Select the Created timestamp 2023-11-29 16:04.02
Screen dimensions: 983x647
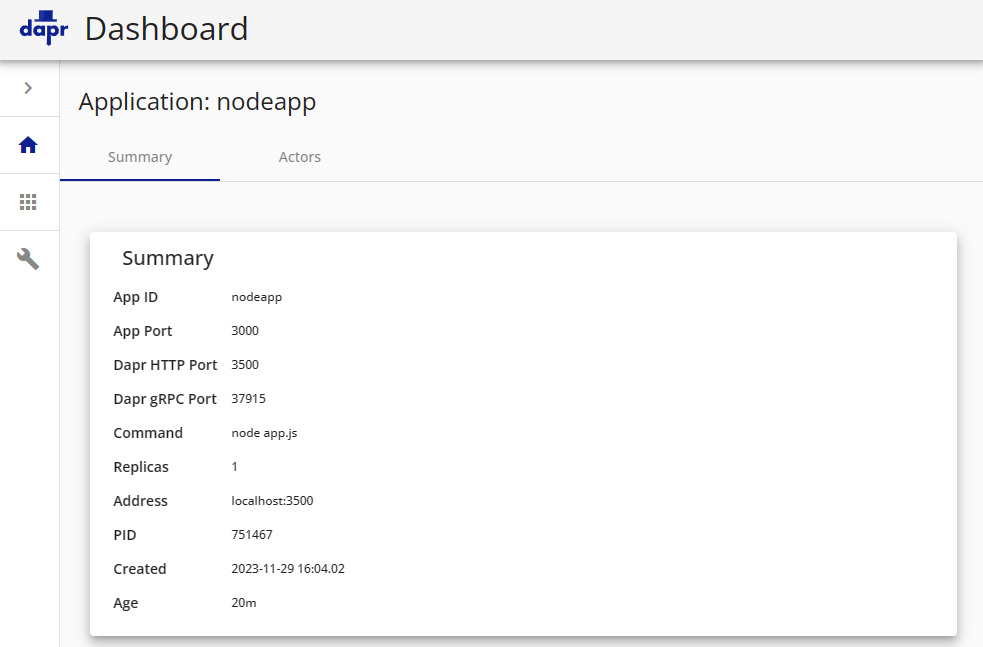tap(288, 569)
